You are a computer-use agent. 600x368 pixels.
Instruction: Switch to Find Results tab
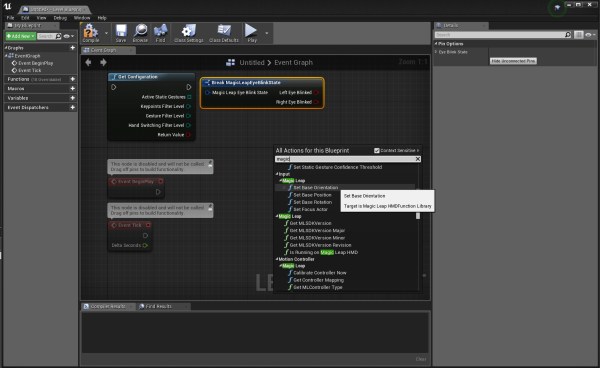click(159, 306)
